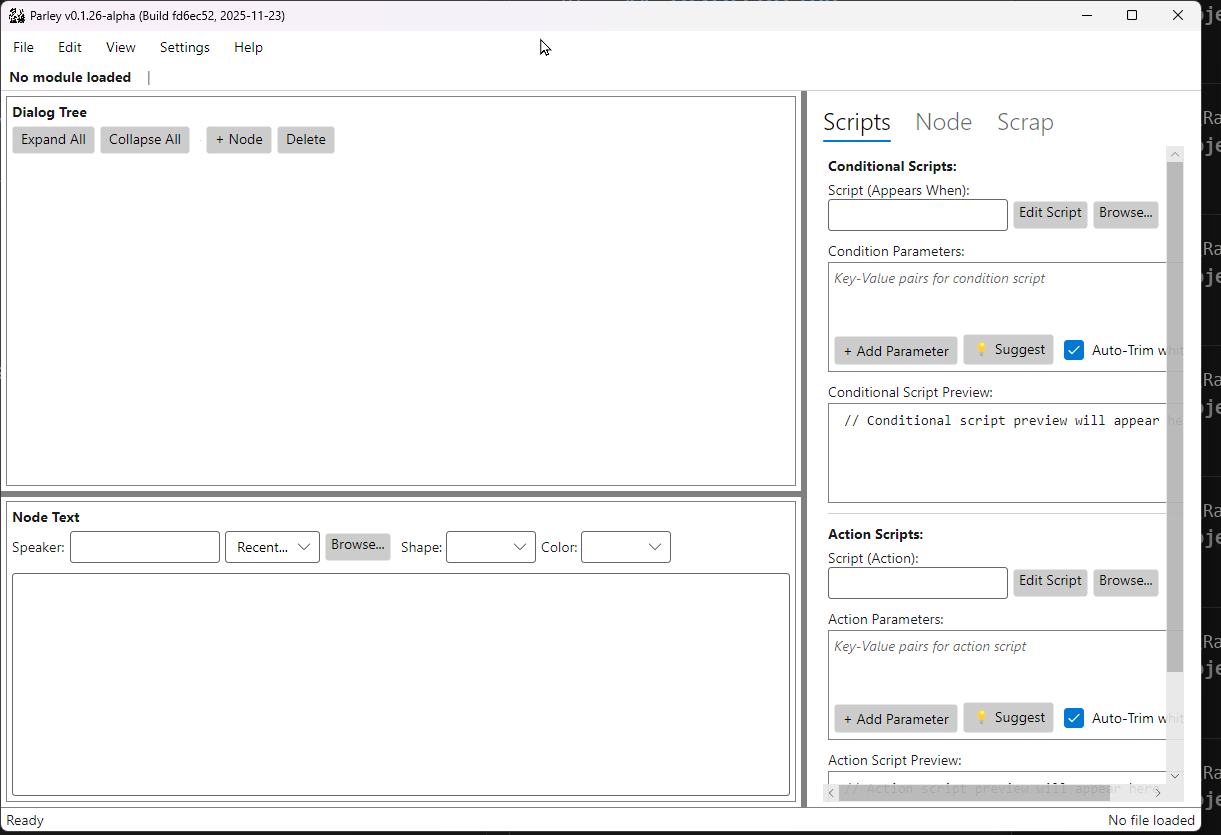Click the Node Text editing area
Viewport: 1221px width, 835px height.
tap(401, 684)
